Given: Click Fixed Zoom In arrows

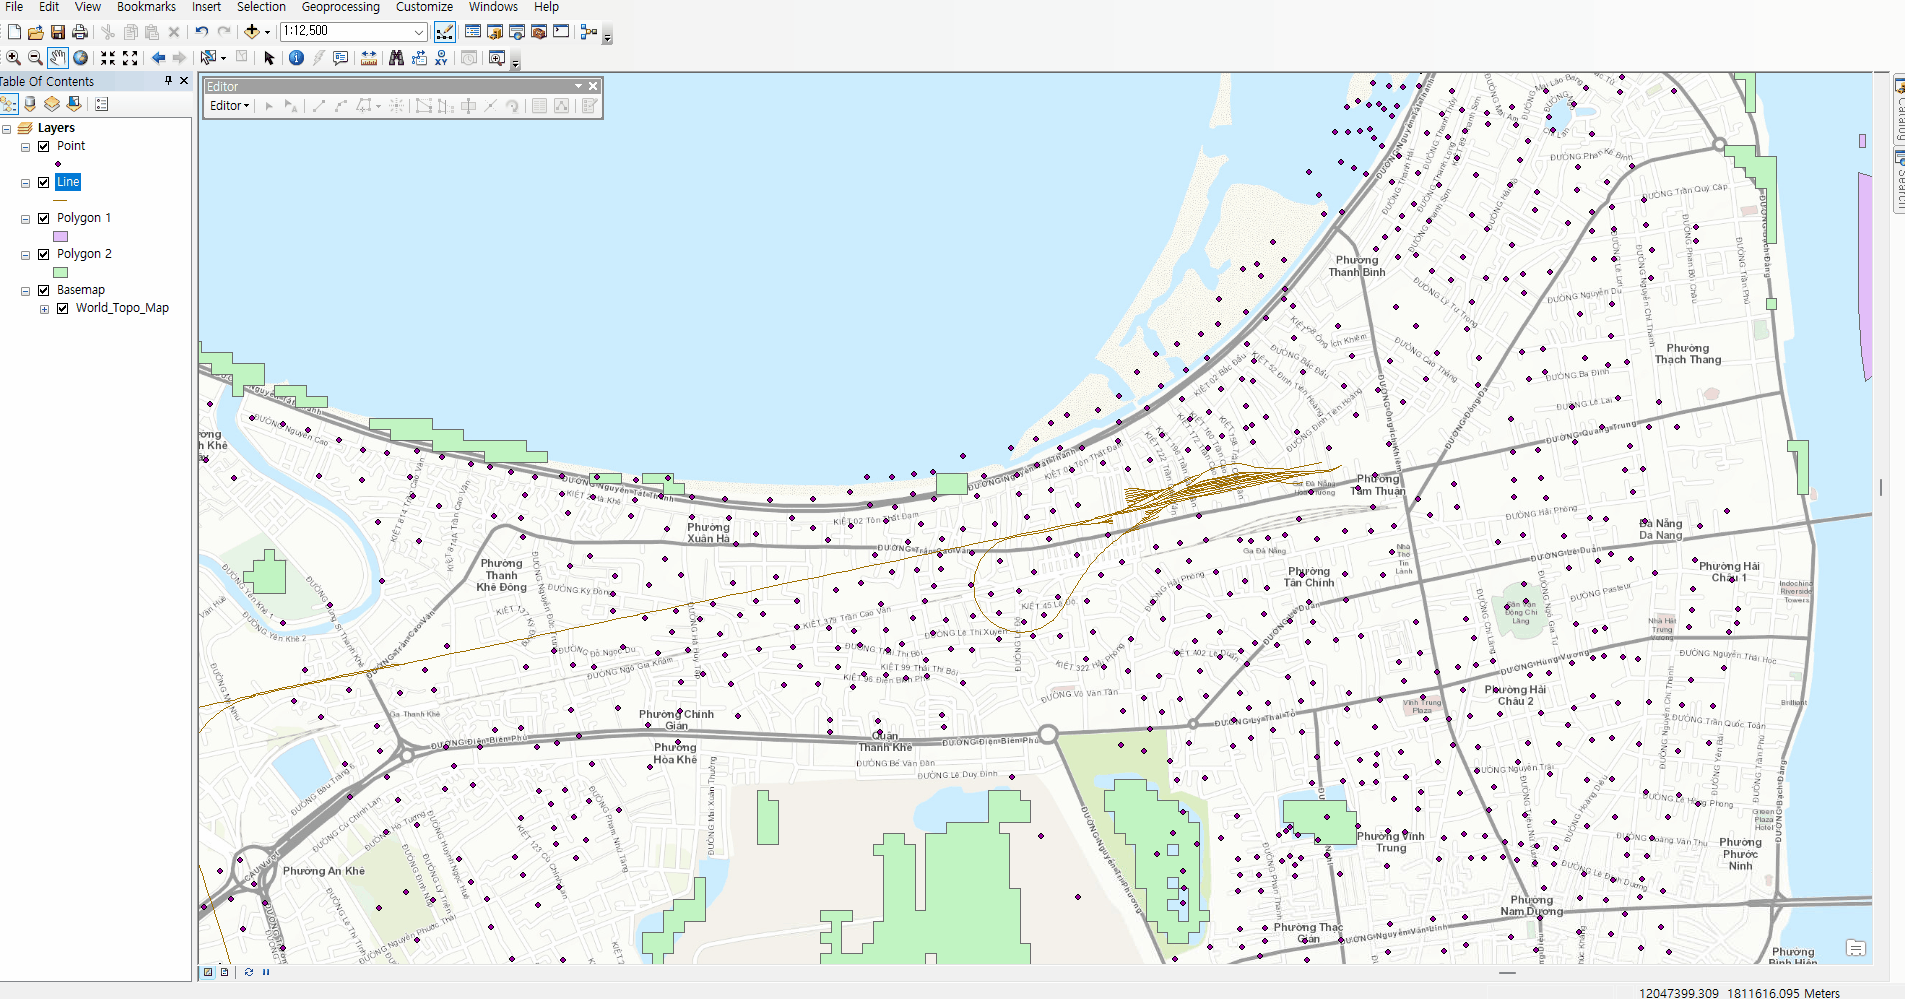Looking at the screenshot, I should tap(108, 58).
